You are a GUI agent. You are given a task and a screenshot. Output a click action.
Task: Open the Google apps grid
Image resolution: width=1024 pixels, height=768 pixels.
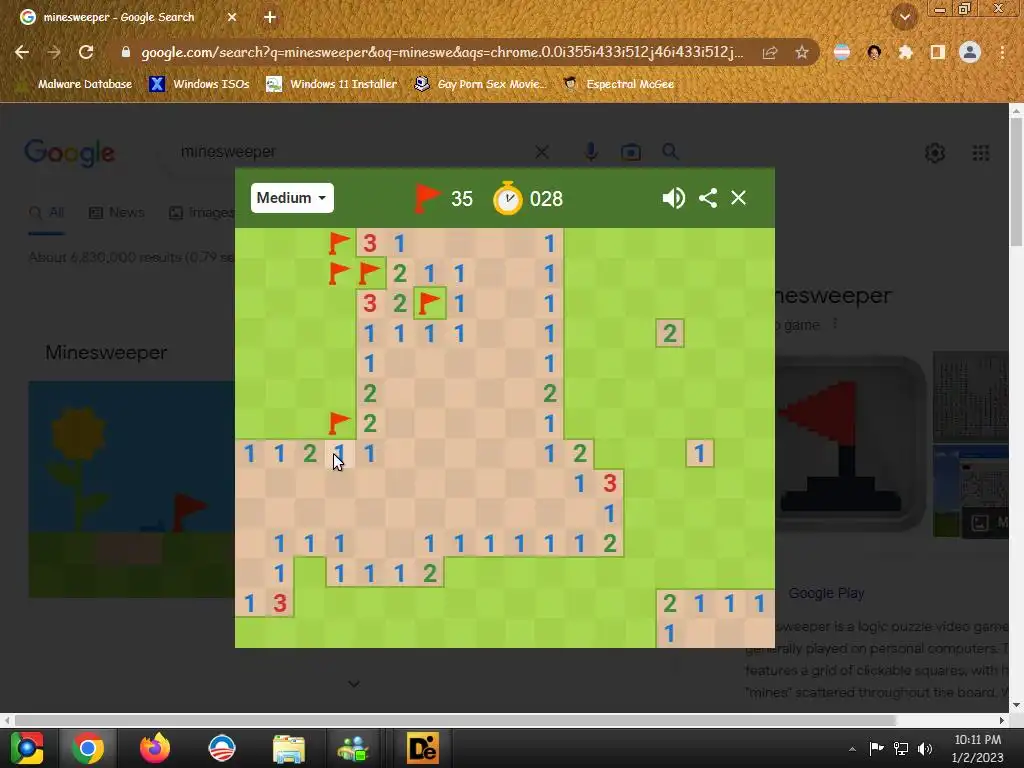(981, 153)
